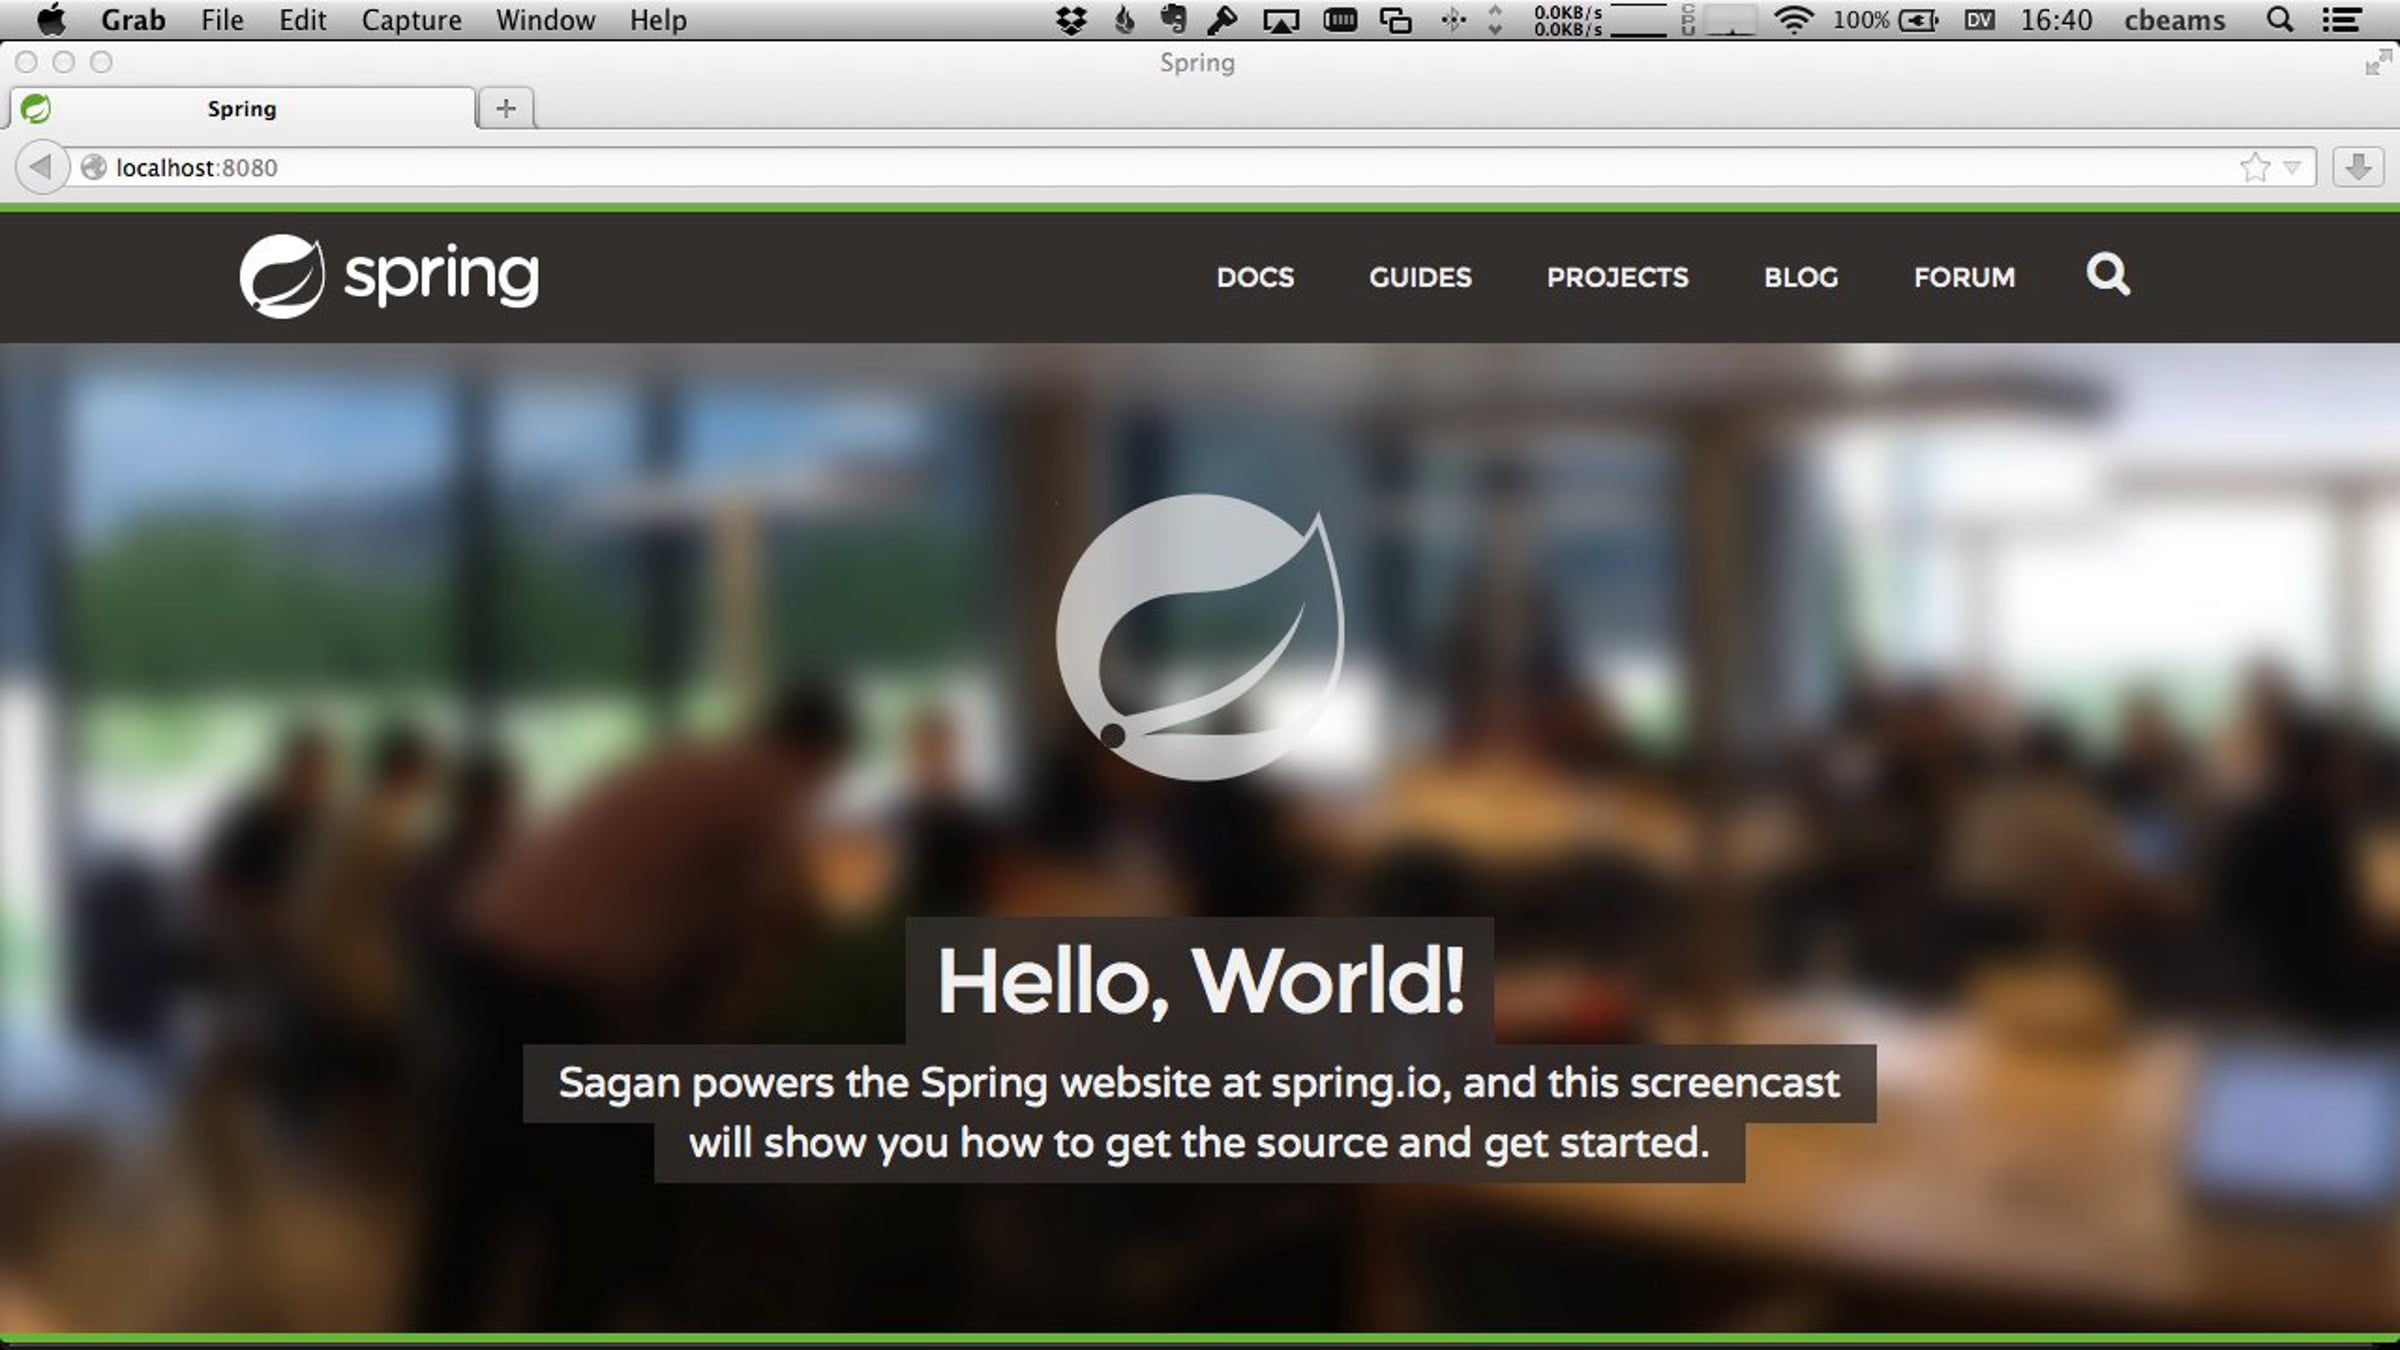Screen dimensions: 2400x1350
Task: Open the Capture menu
Action: pos(411,20)
